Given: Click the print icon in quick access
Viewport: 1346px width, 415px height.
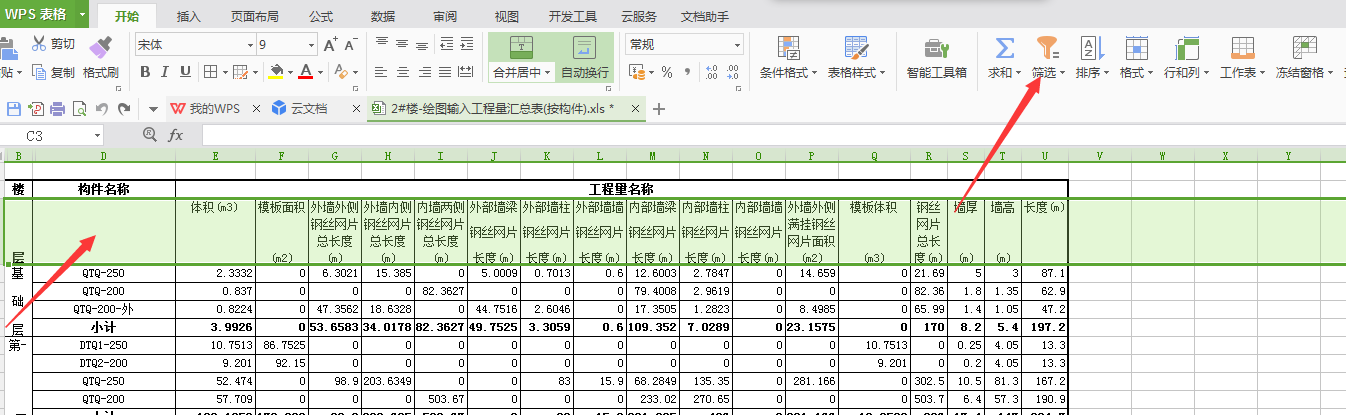Looking at the screenshot, I should pos(57,108).
